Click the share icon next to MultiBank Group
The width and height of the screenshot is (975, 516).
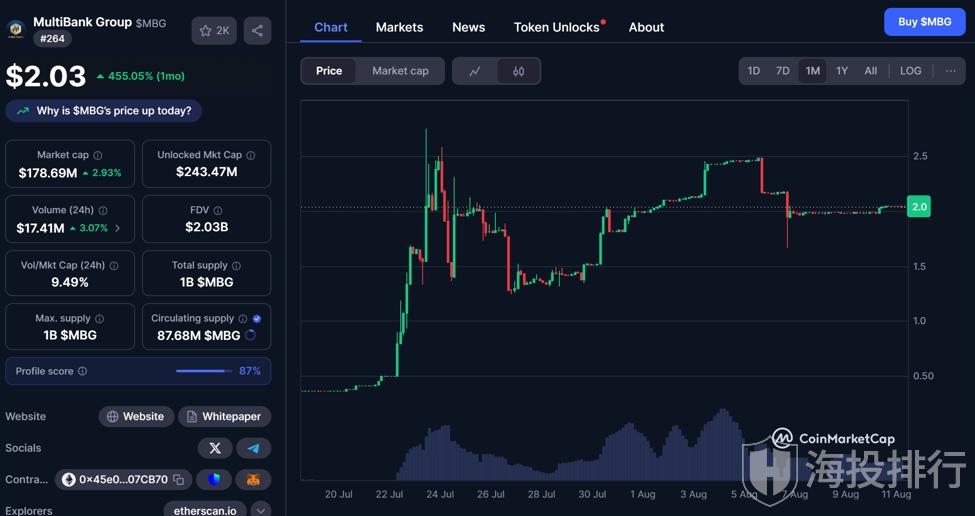[257, 31]
